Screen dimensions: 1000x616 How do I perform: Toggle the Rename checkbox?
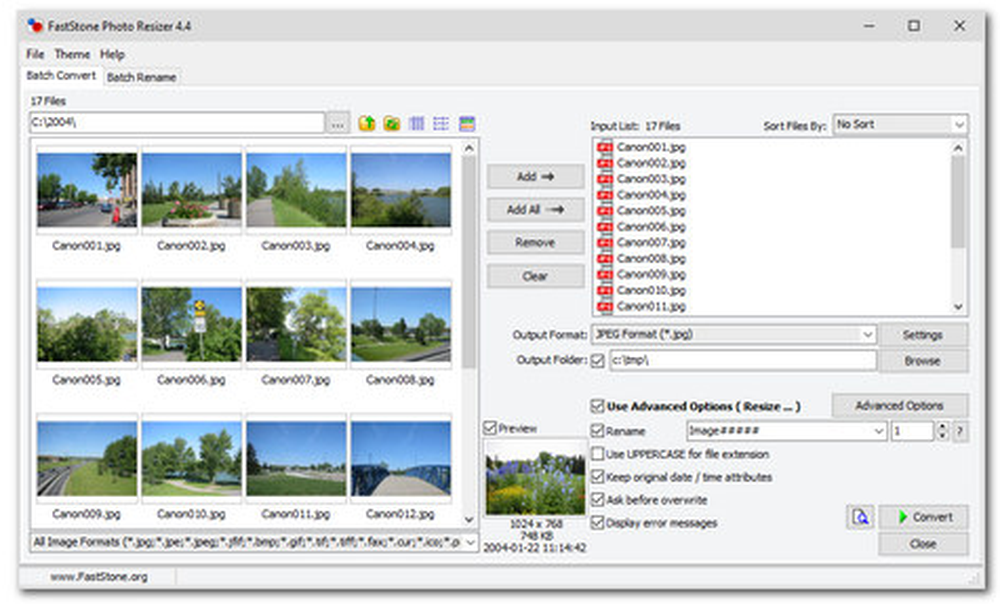pyautogui.click(x=598, y=431)
